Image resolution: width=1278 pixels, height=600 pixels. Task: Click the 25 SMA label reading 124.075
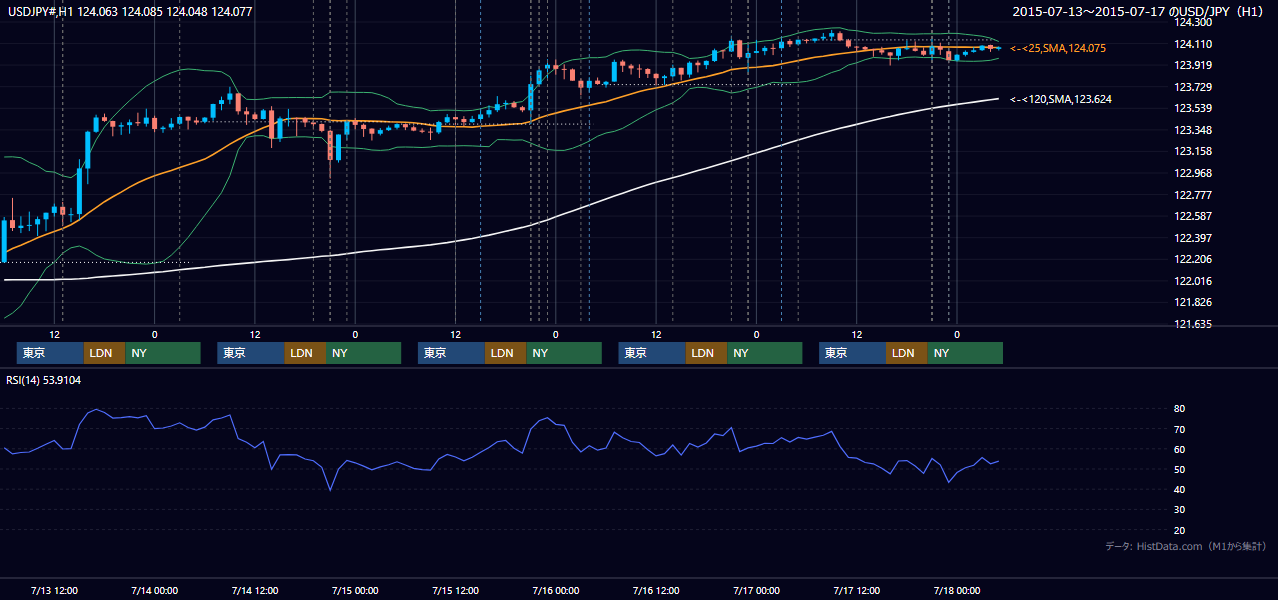(x=1060, y=48)
